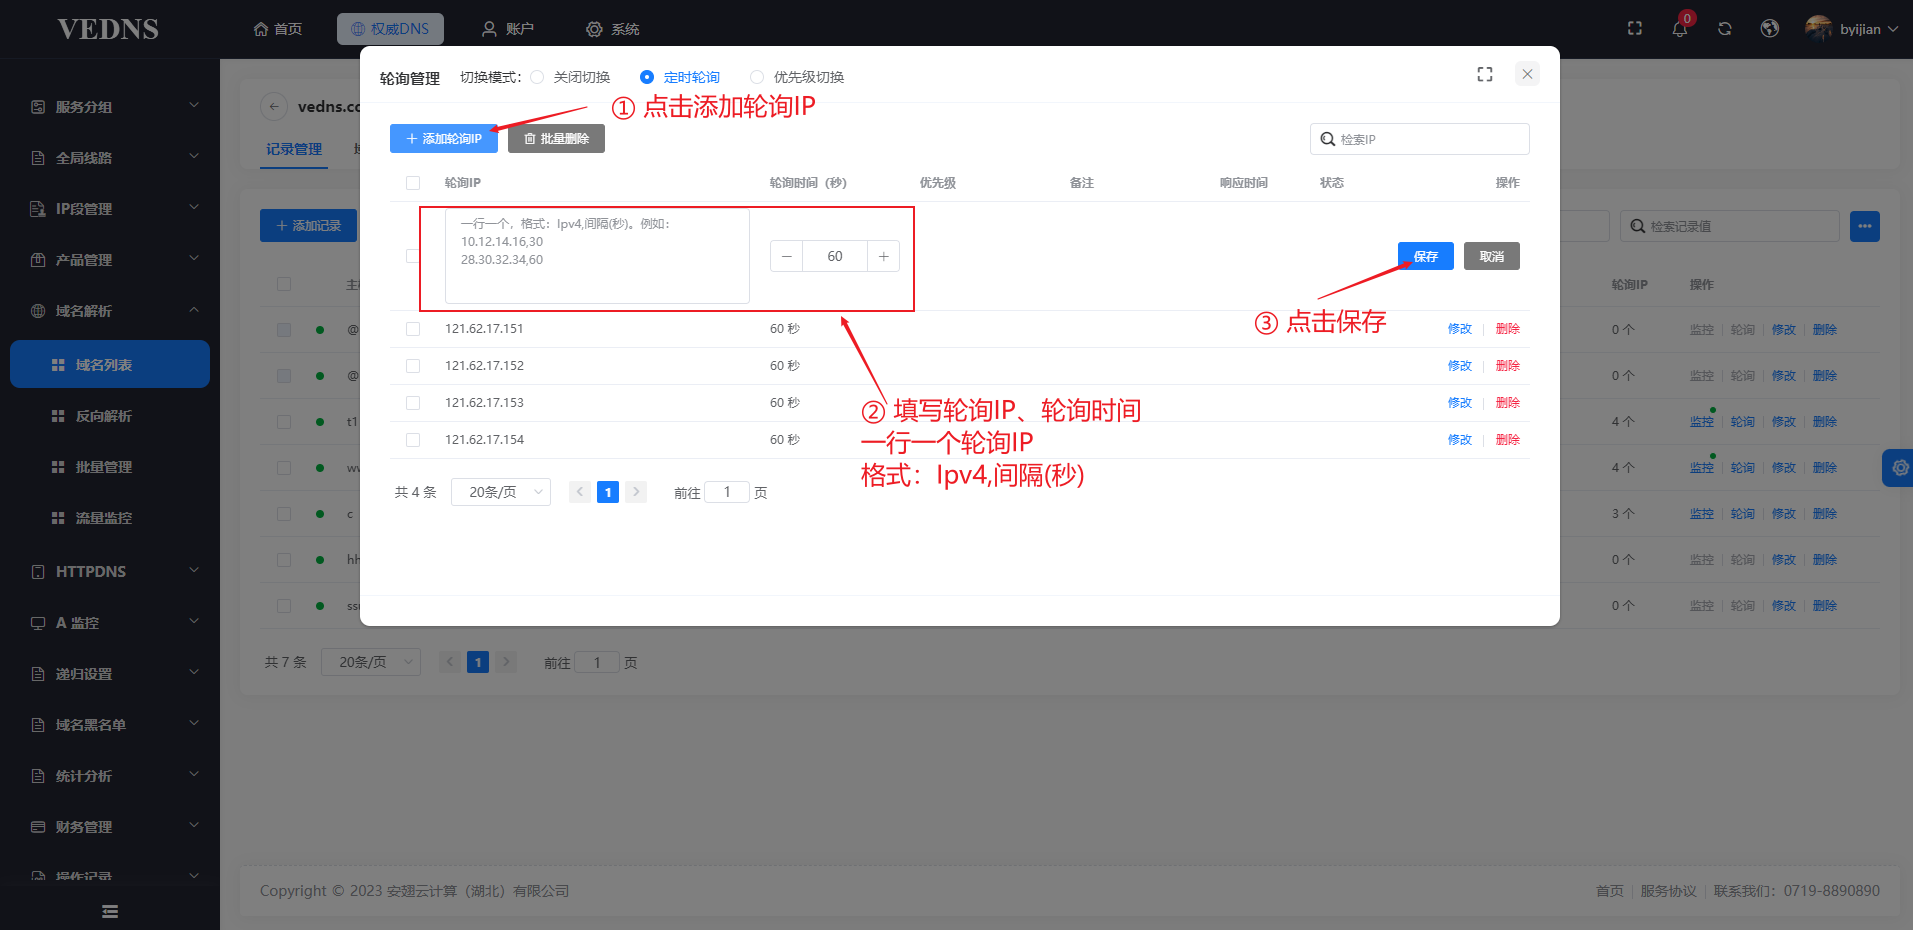Select the 关闭切换 radio option
This screenshot has height=930, width=1913.
click(537, 77)
